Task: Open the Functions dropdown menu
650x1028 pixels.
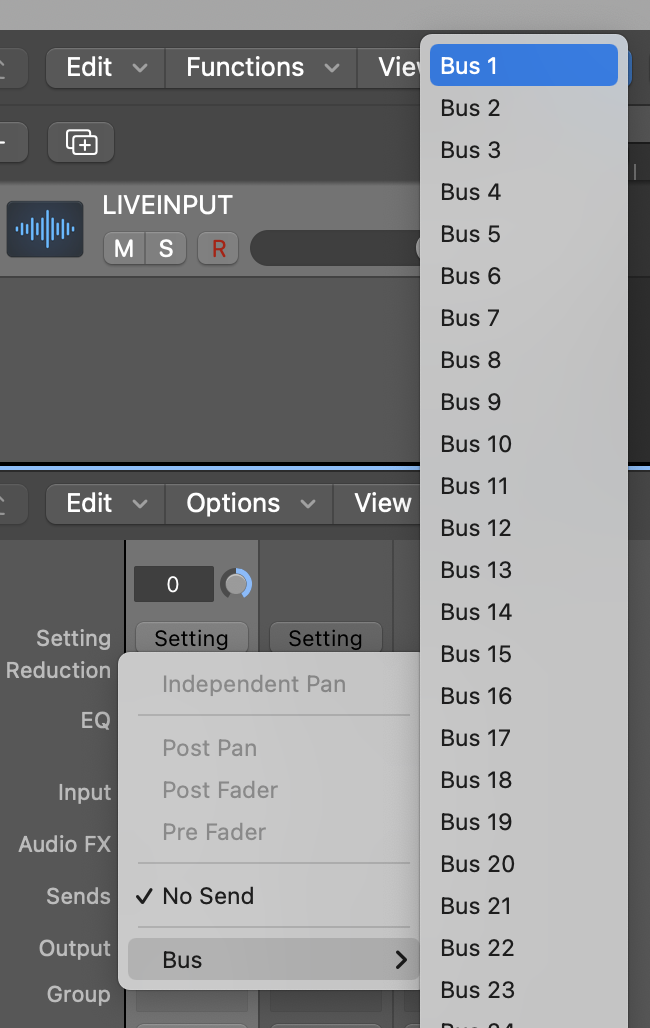Action: 261,67
